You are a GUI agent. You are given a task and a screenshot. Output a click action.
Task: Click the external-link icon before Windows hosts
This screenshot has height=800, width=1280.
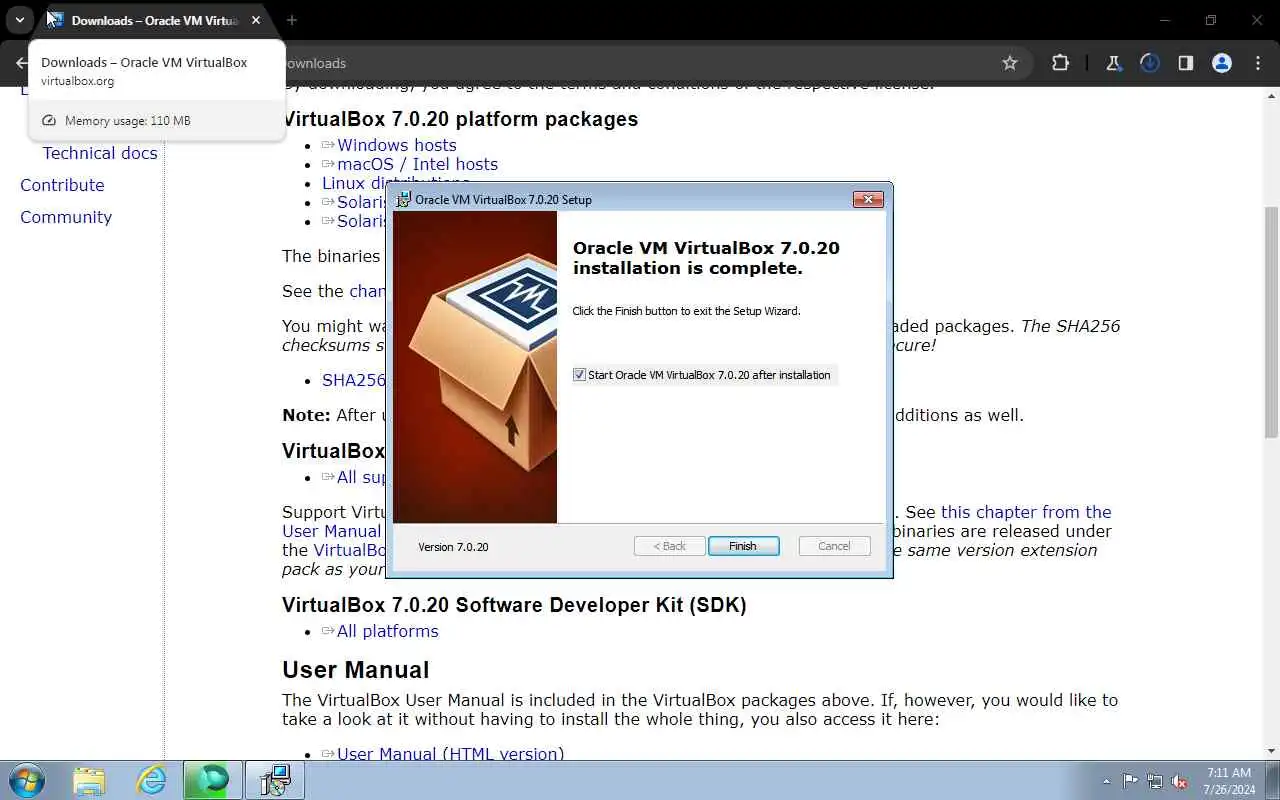pyautogui.click(x=328, y=145)
